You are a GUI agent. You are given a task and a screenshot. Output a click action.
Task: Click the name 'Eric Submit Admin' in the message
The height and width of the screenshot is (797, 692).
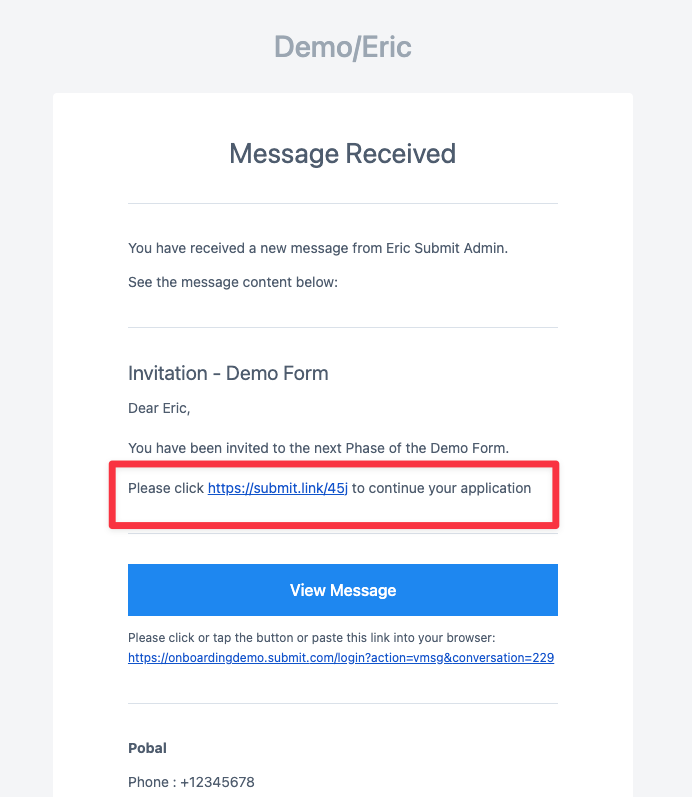[x=446, y=248]
